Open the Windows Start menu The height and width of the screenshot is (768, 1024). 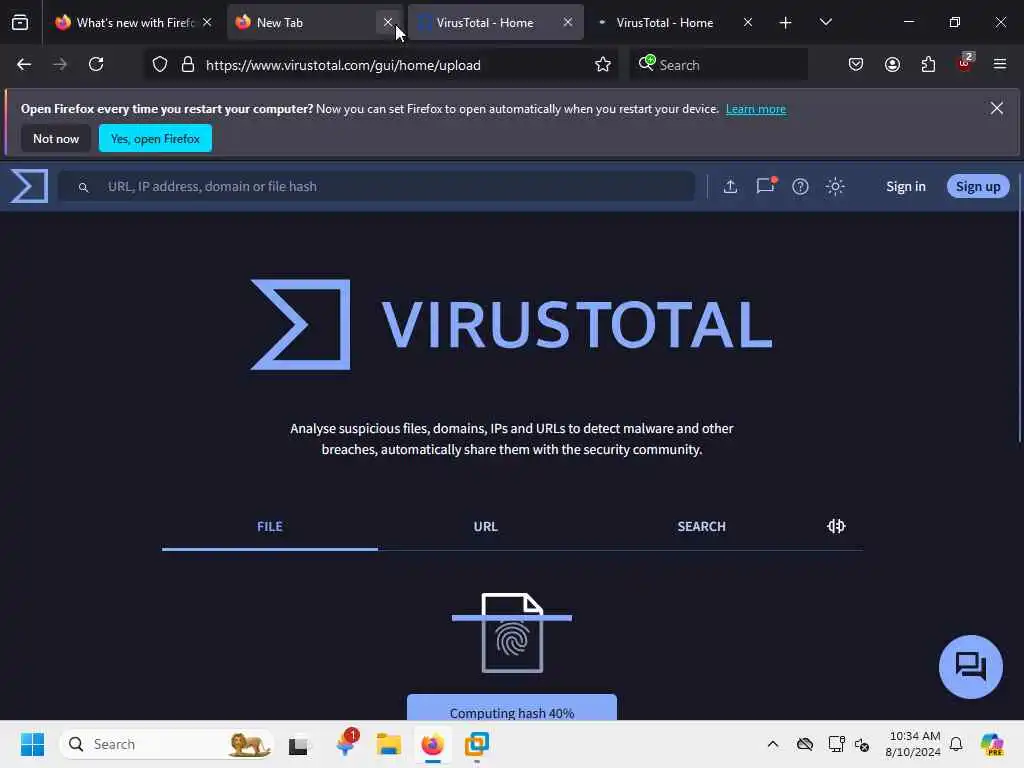[x=32, y=744]
